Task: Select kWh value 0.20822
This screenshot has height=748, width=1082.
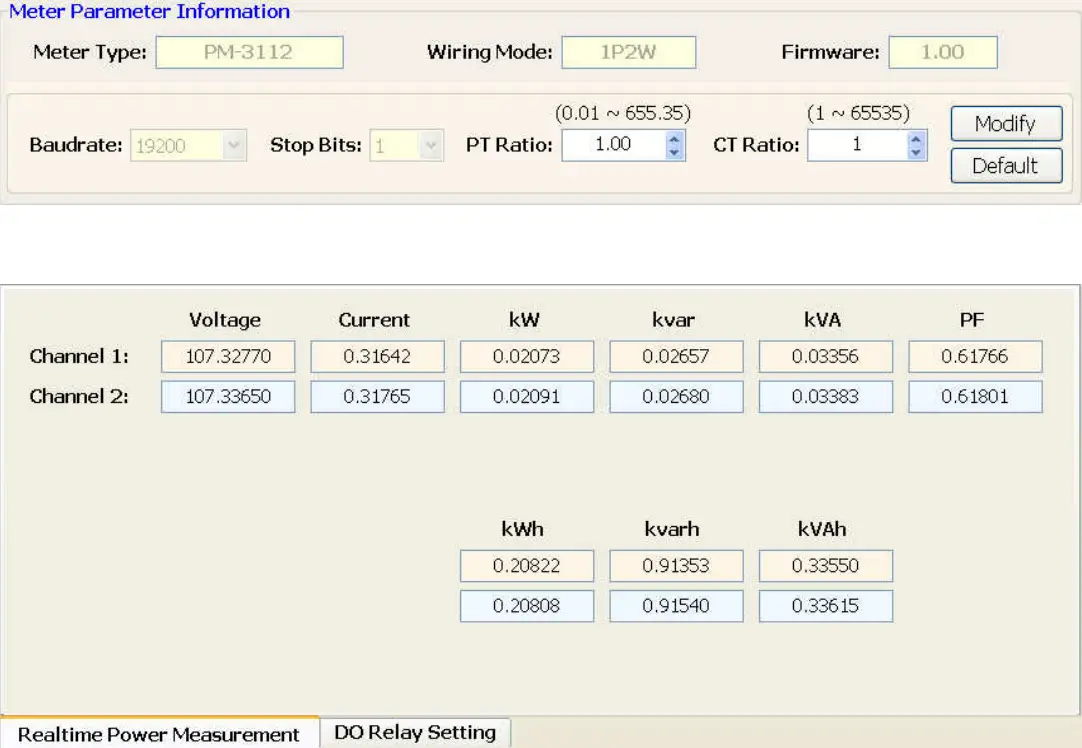Action: point(527,566)
